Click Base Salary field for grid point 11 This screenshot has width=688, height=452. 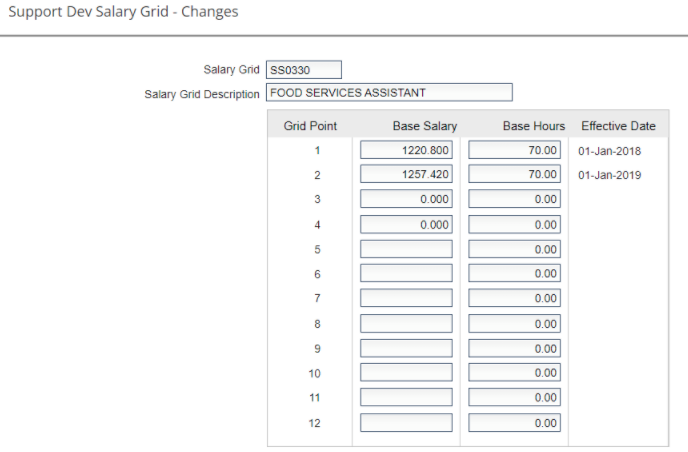pos(406,398)
